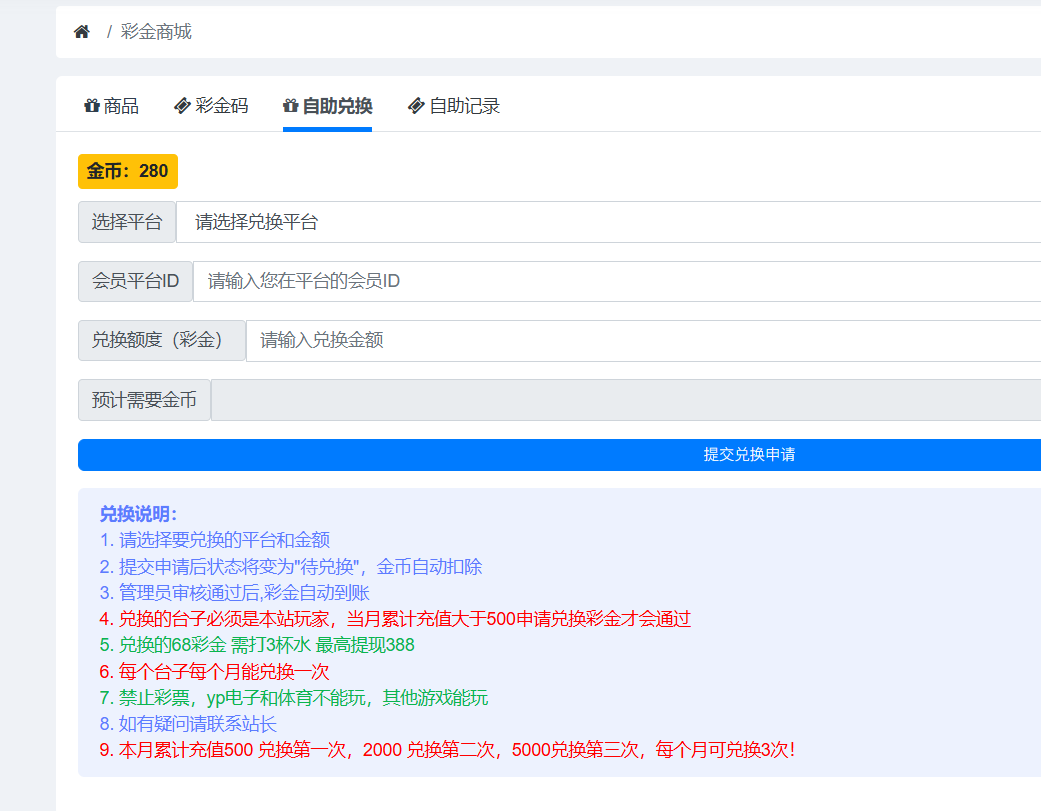Image resolution: width=1041 pixels, height=811 pixels.
Task: Click the gift icon beside 自助兑换
Action: pos(291,106)
